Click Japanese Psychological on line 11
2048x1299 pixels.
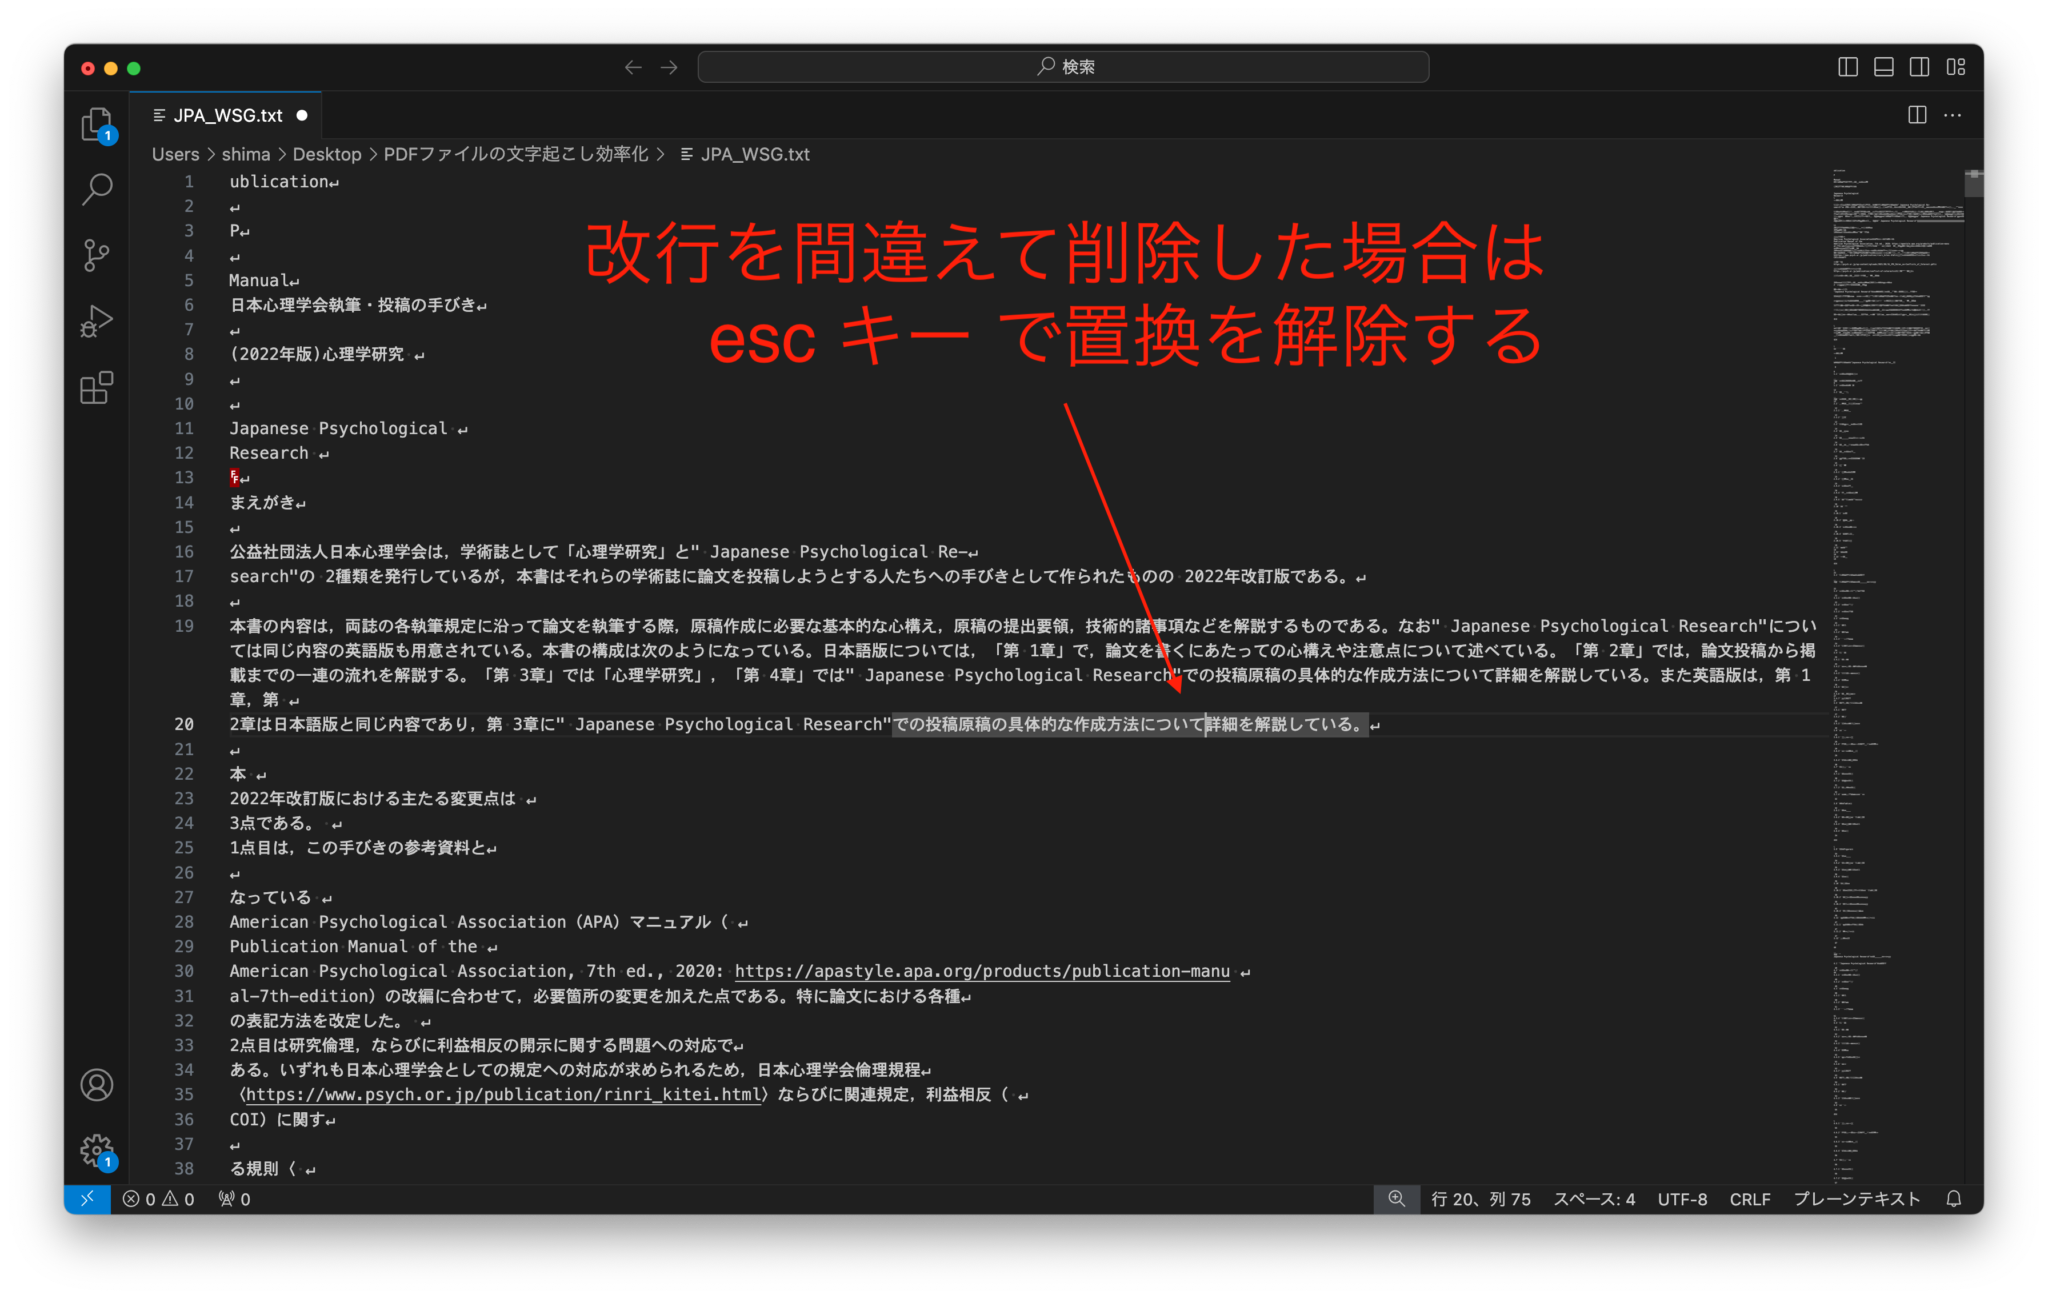[338, 428]
